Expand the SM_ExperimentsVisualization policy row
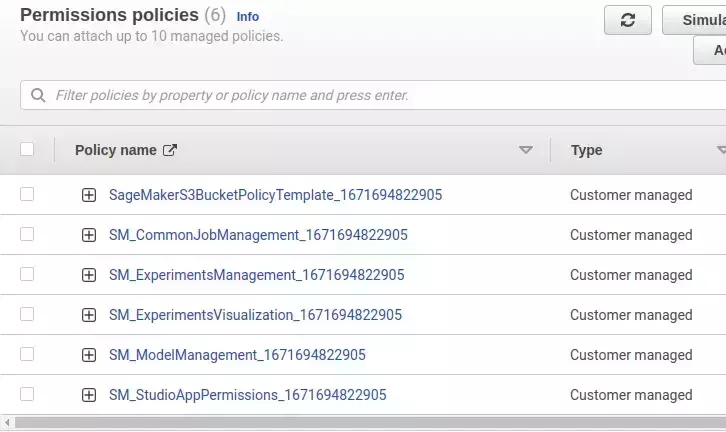This screenshot has height=432, width=726. (x=89, y=315)
